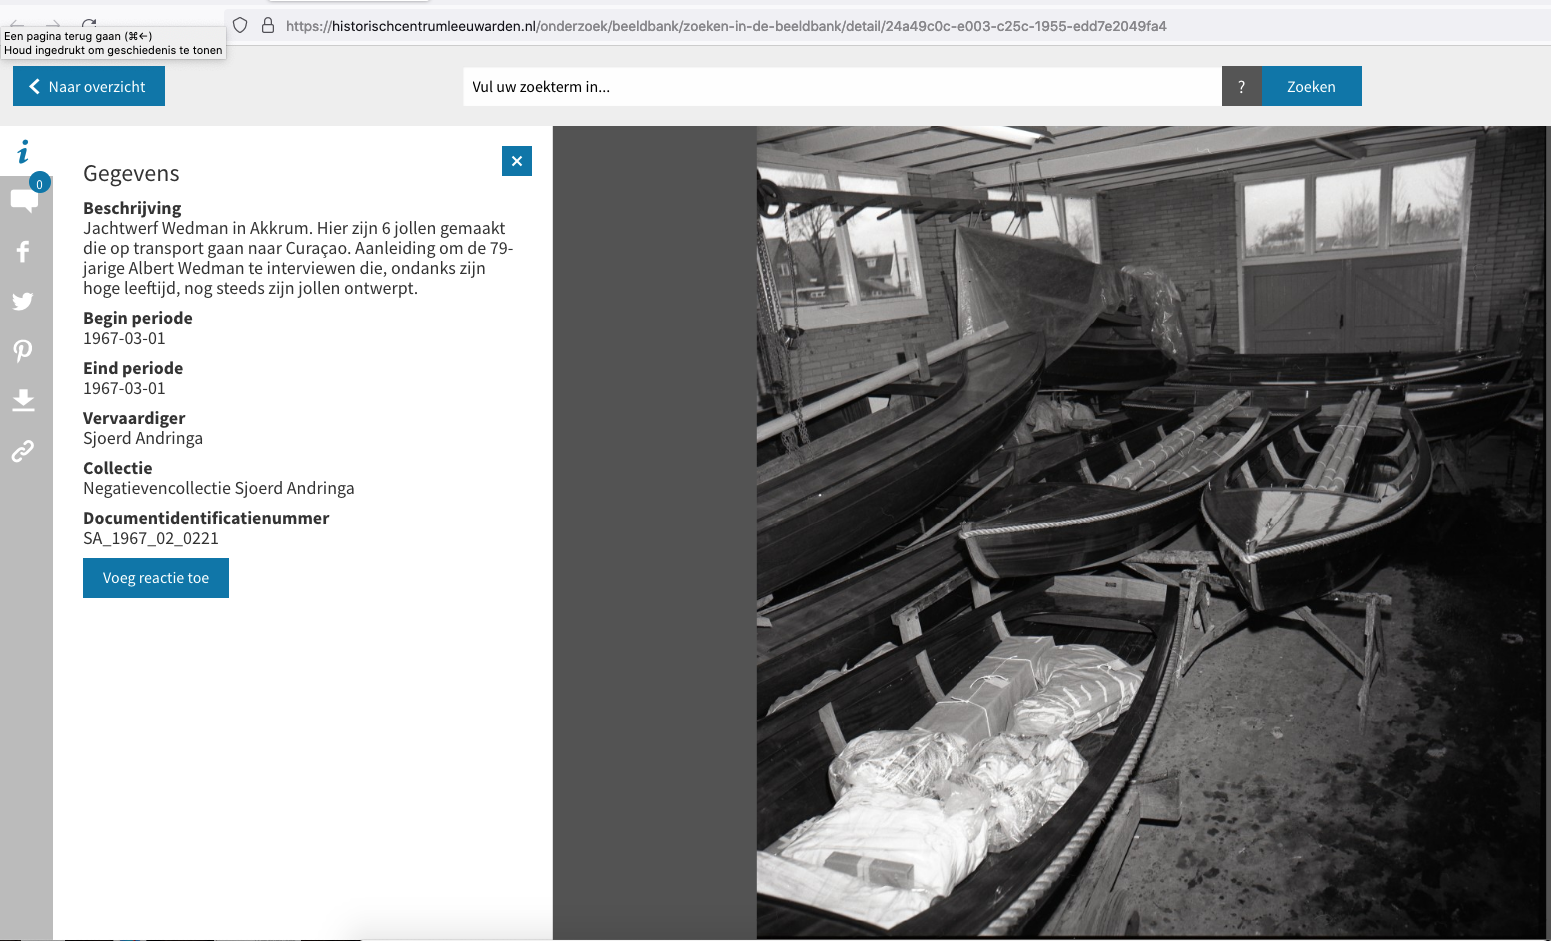Copy permalink with the chain link icon
The width and height of the screenshot is (1551, 941).
pyautogui.click(x=23, y=451)
